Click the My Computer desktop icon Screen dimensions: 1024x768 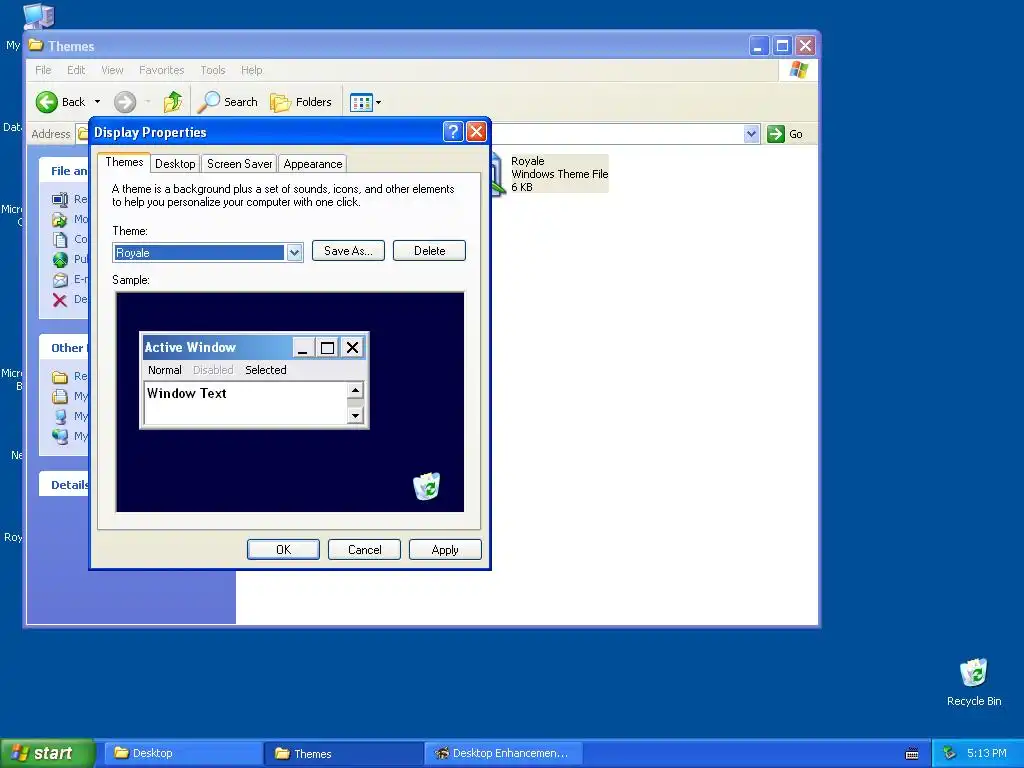tap(38, 16)
